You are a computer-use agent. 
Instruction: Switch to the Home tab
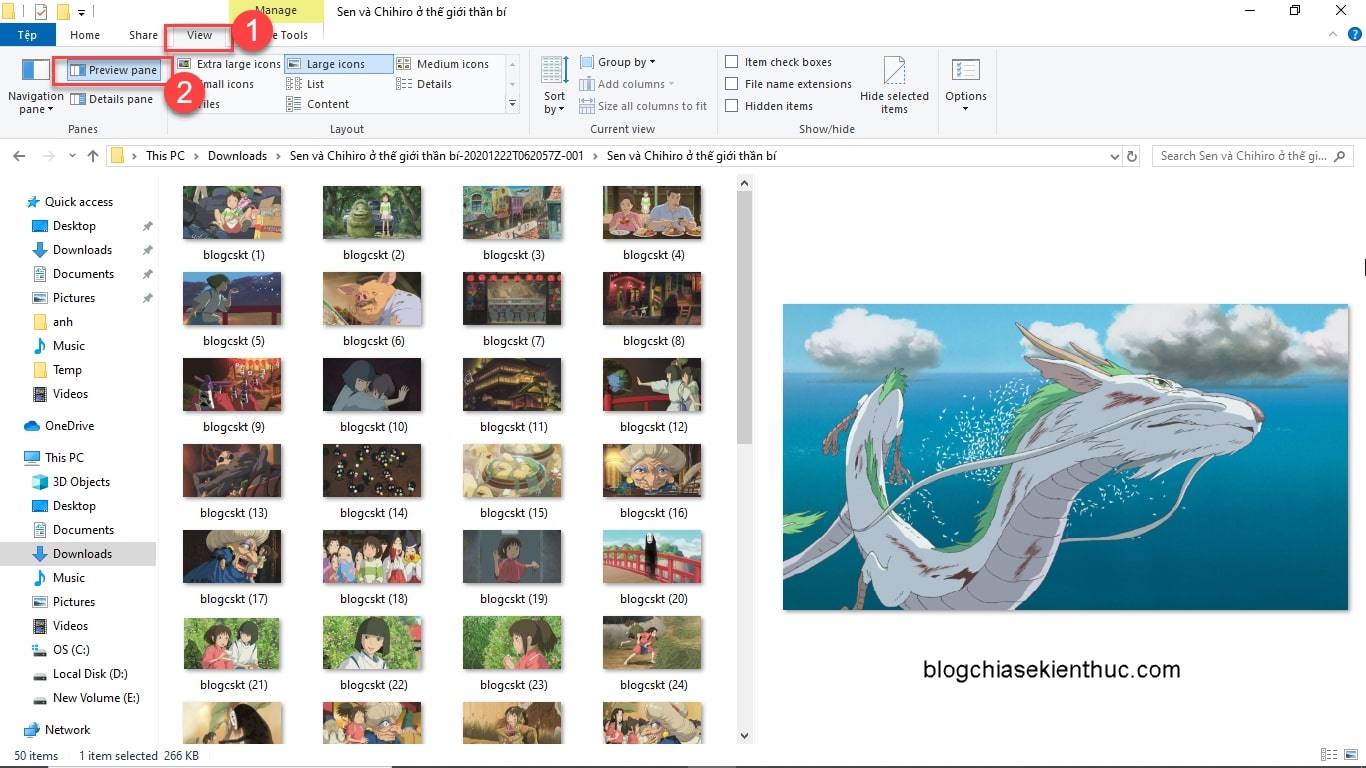click(x=85, y=35)
